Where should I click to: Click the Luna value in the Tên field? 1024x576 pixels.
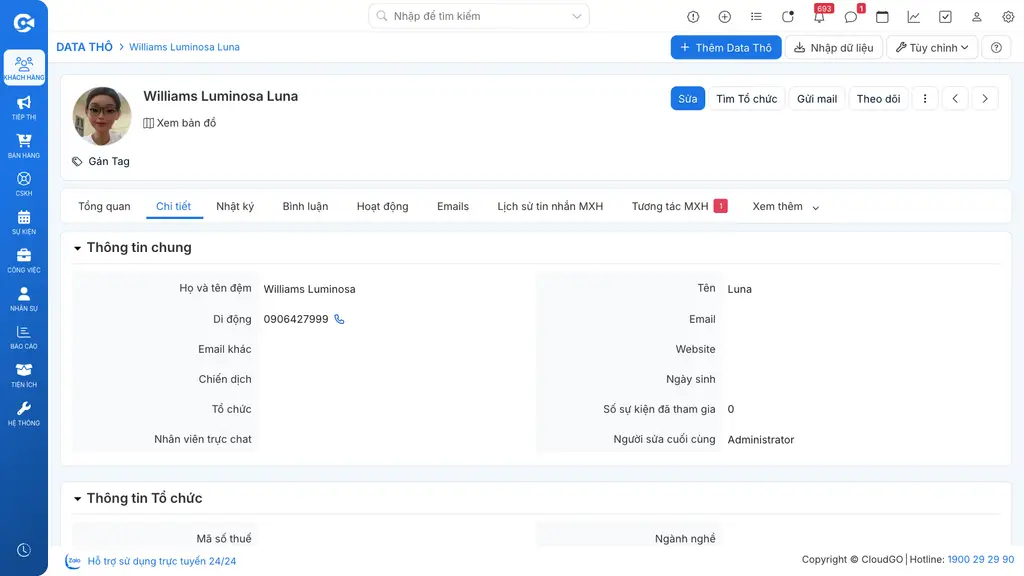tap(739, 289)
